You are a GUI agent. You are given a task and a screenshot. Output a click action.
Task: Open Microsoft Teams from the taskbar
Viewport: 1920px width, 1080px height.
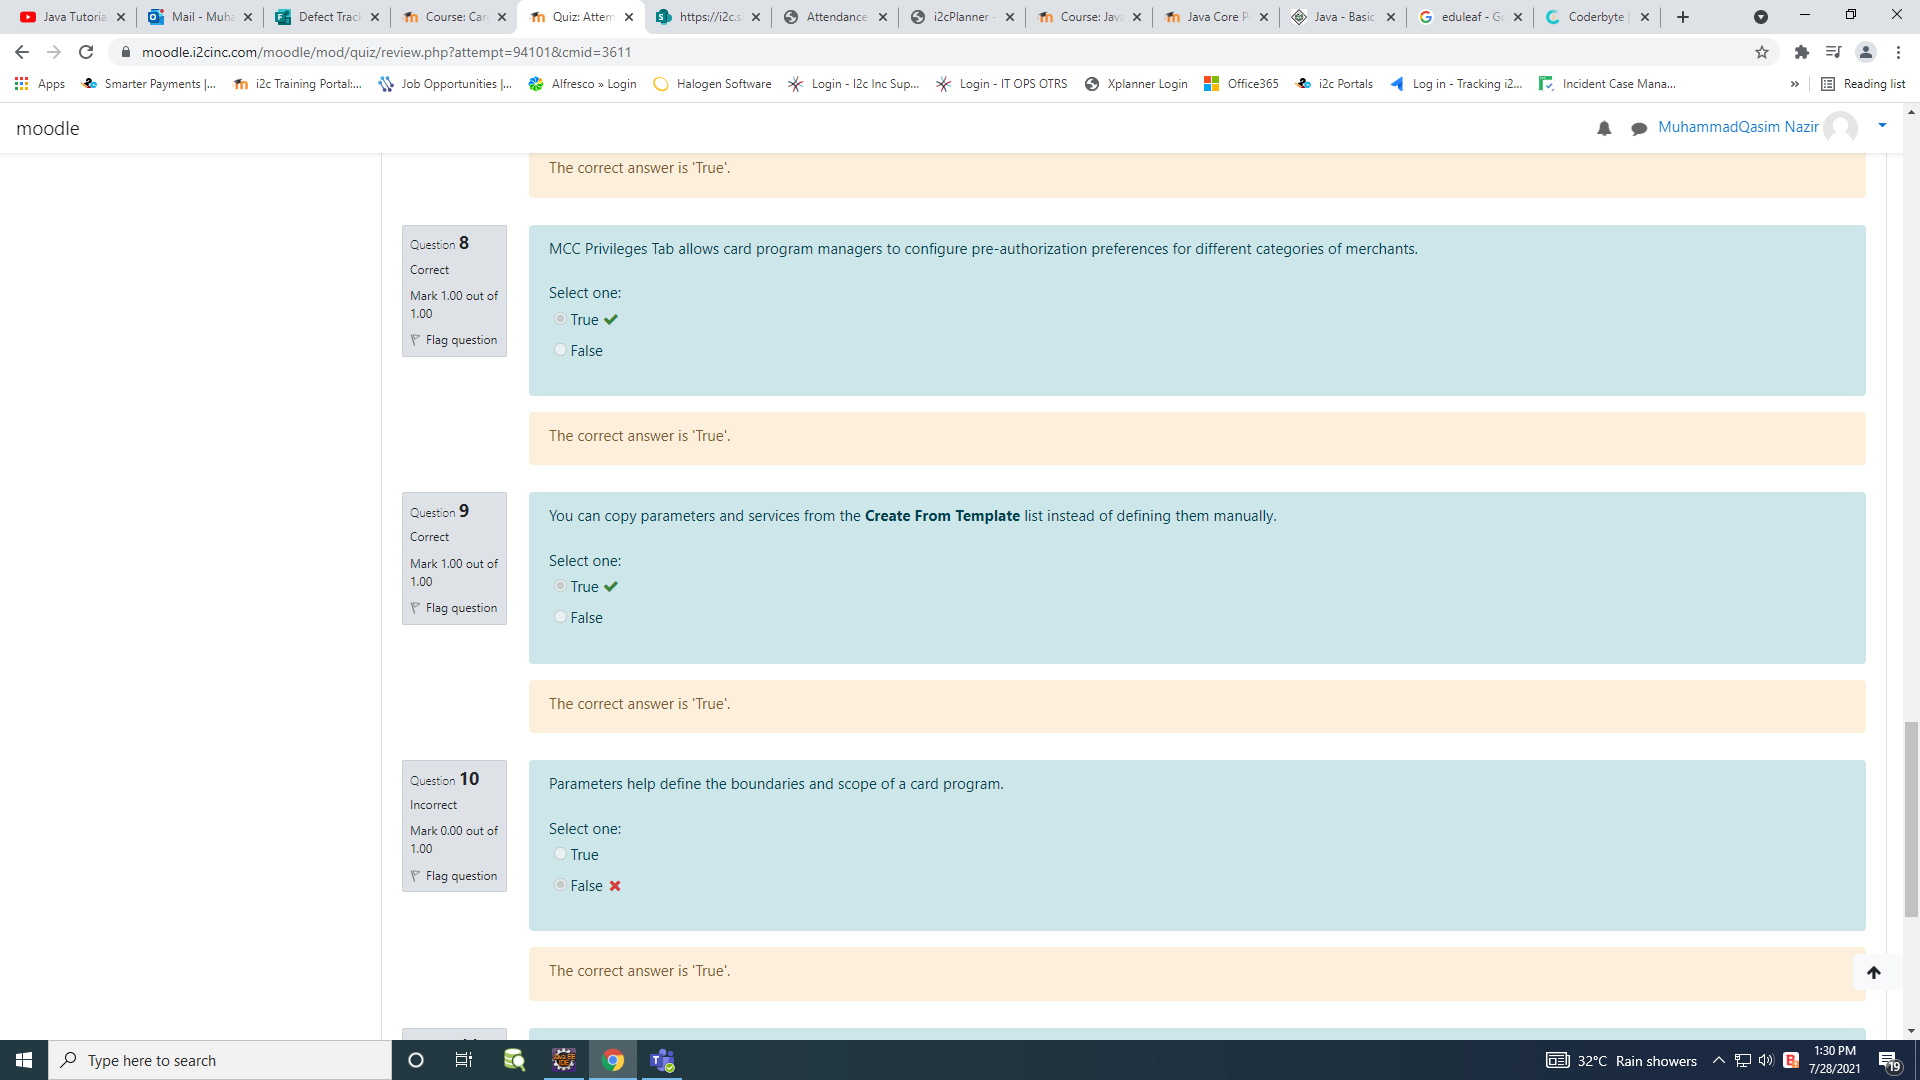point(662,1060)
